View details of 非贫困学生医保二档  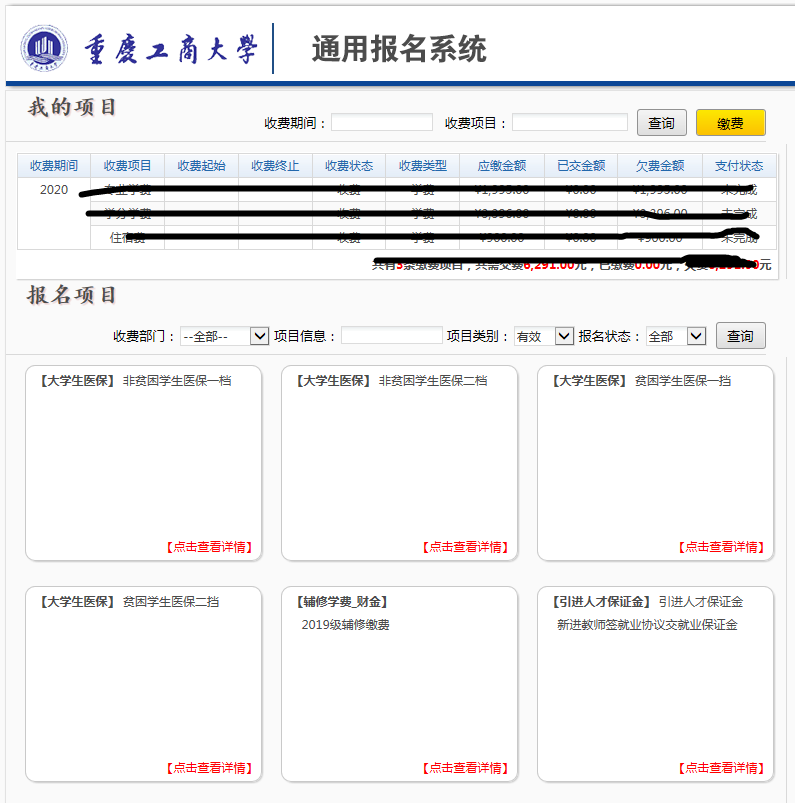tap(465, 547)
